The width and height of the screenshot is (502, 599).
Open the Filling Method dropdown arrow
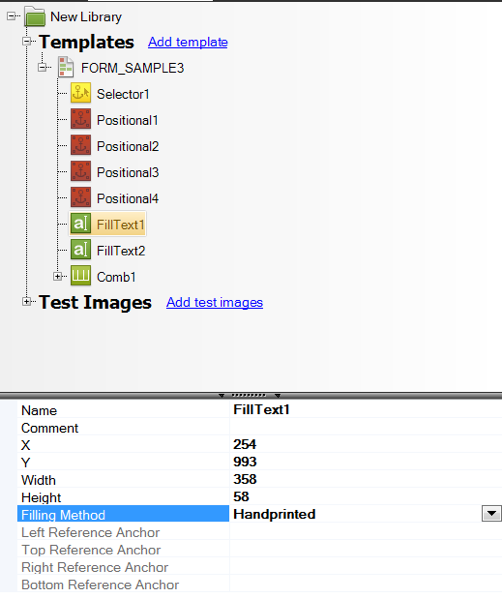491,514
